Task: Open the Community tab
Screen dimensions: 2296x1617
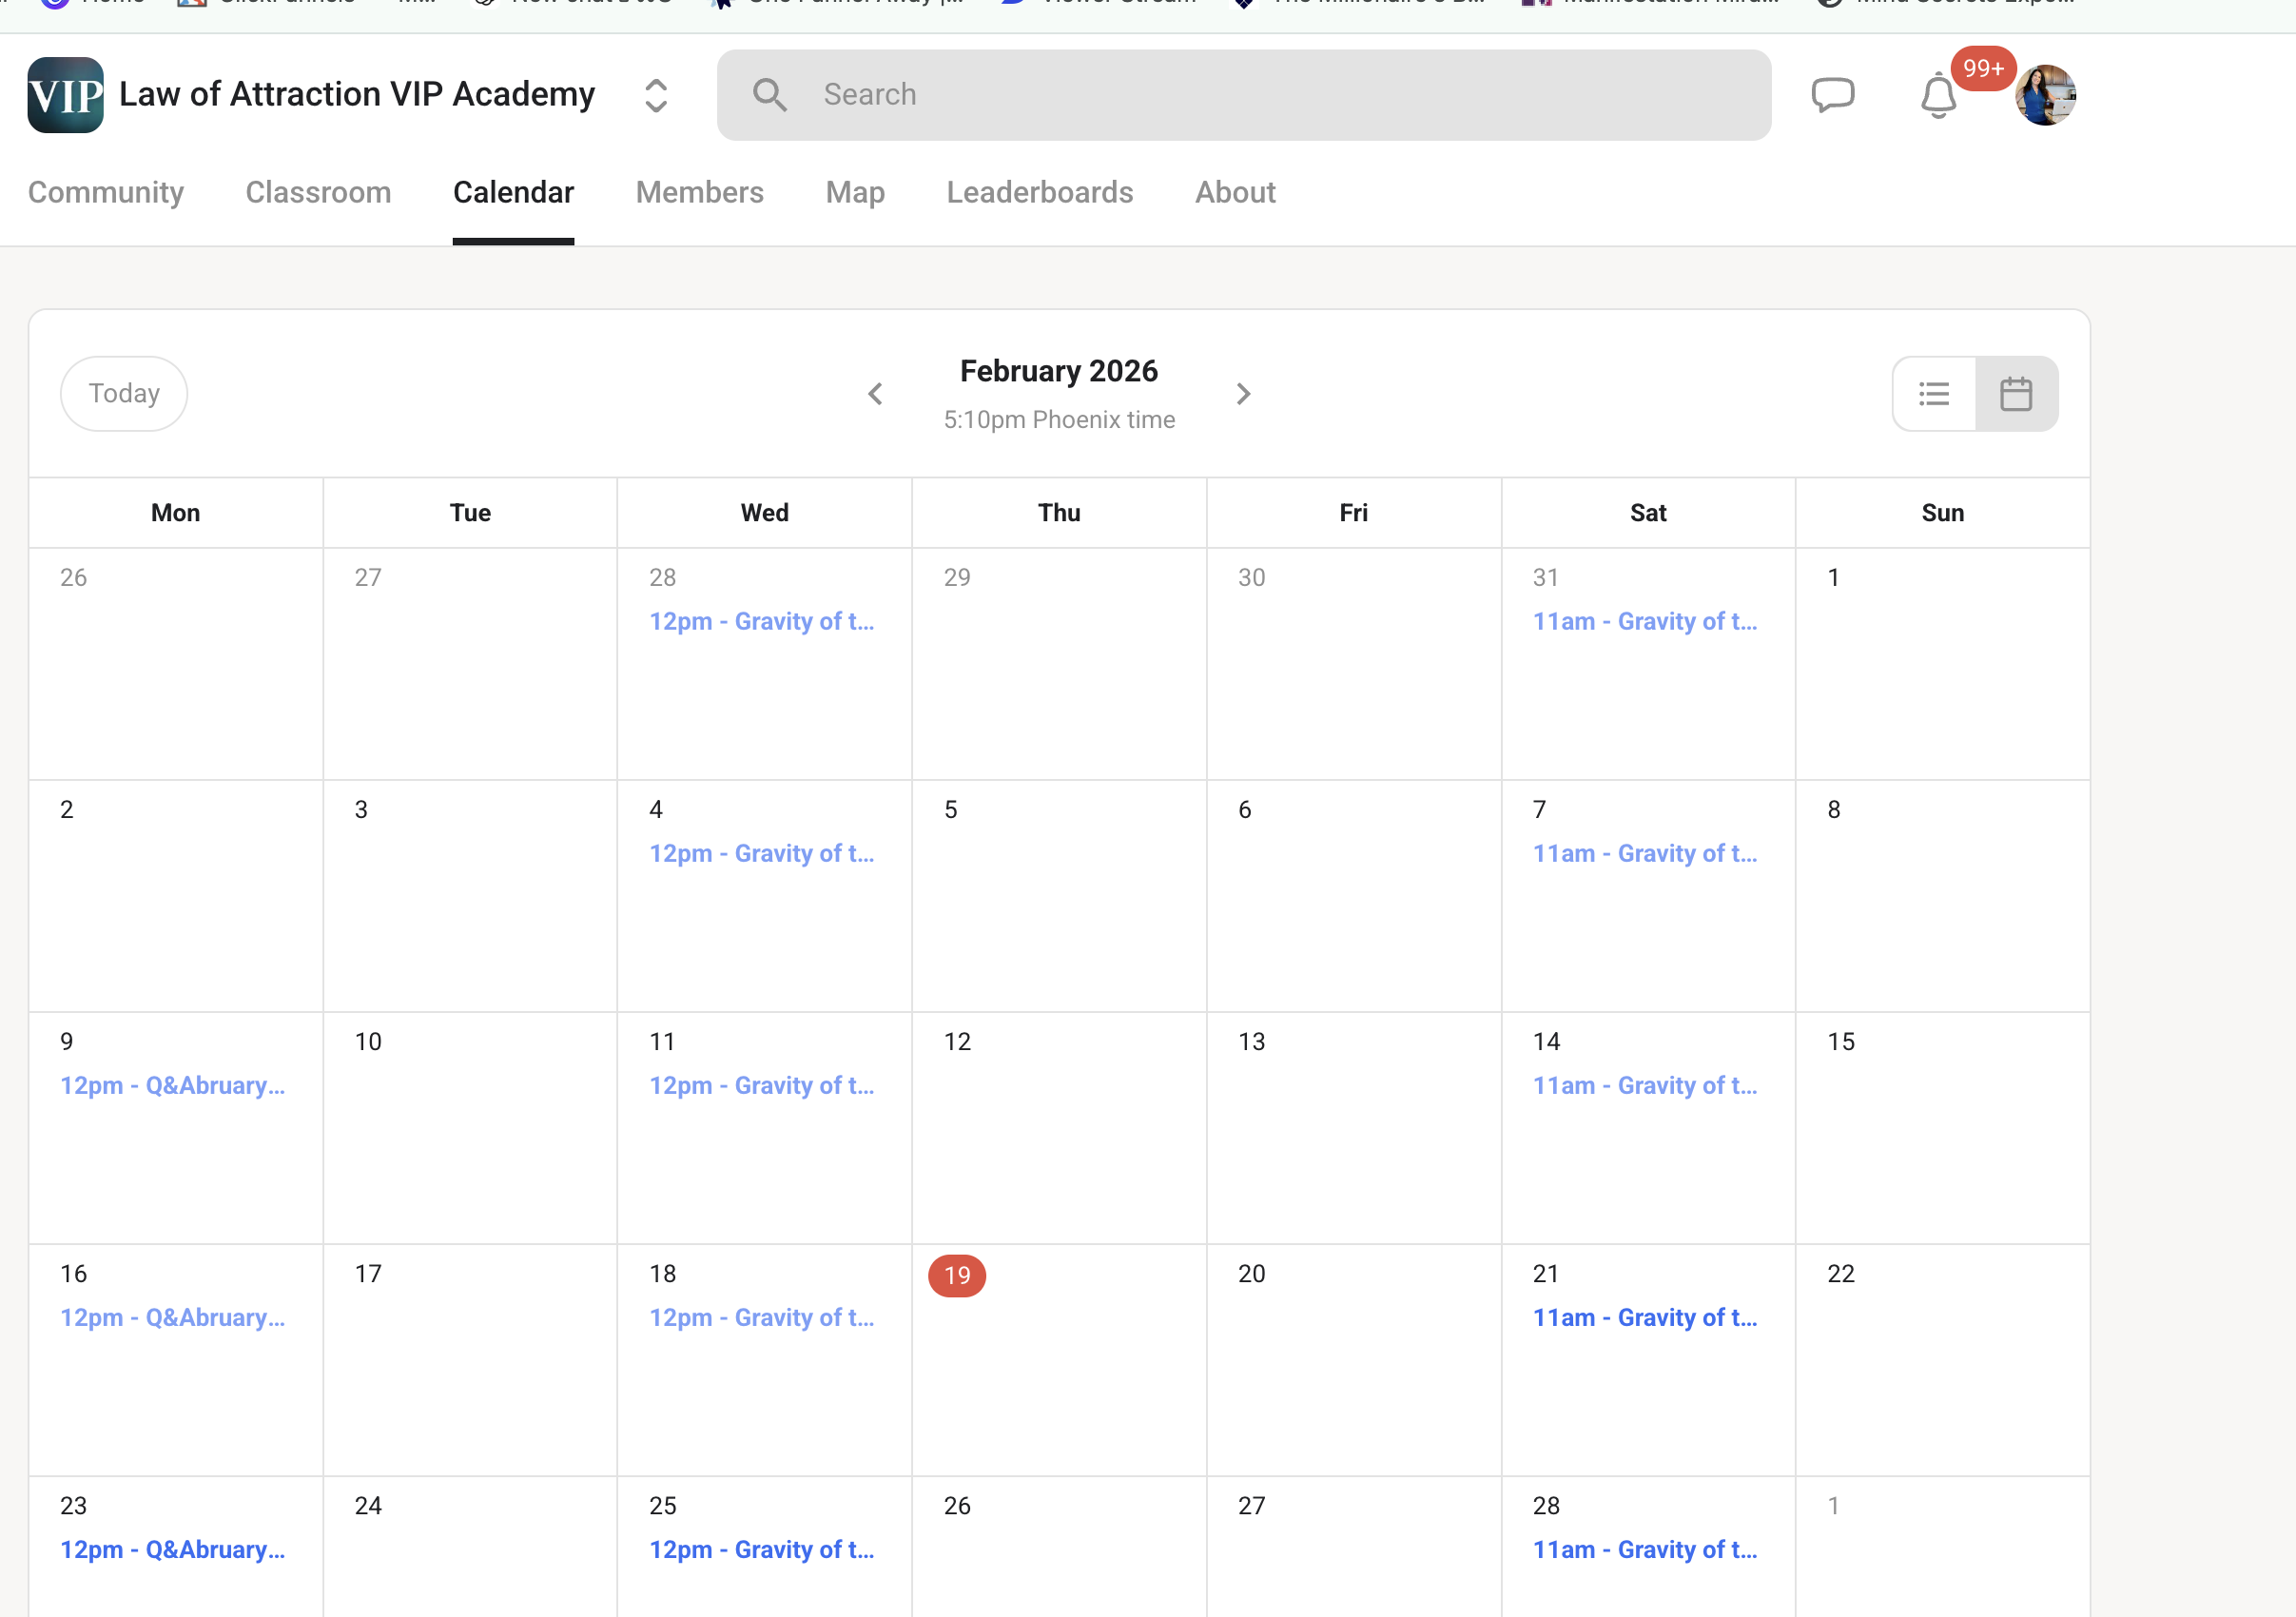Action: point(106,192)
